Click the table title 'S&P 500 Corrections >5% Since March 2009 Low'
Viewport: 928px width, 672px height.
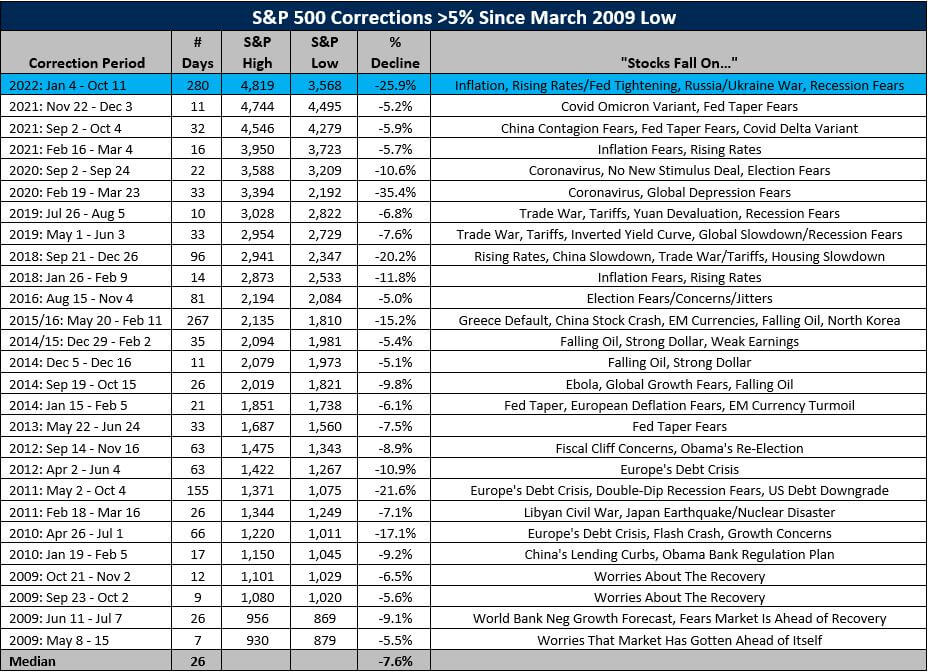pos(464,17)
